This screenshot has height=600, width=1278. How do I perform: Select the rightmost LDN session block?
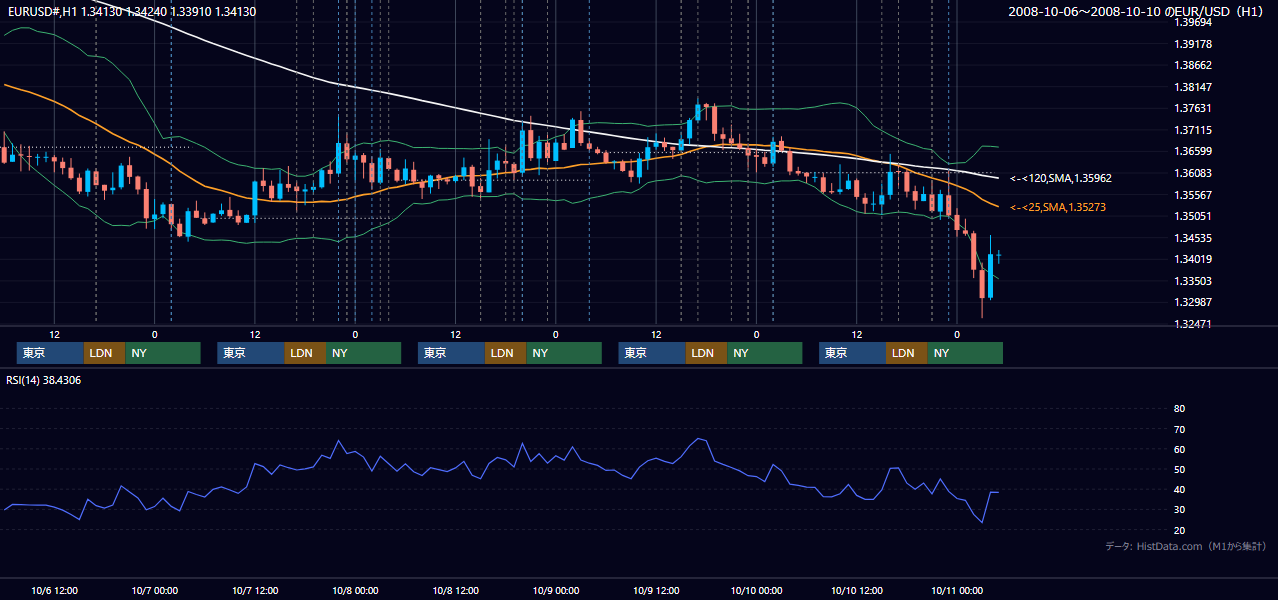click(906, 353)
